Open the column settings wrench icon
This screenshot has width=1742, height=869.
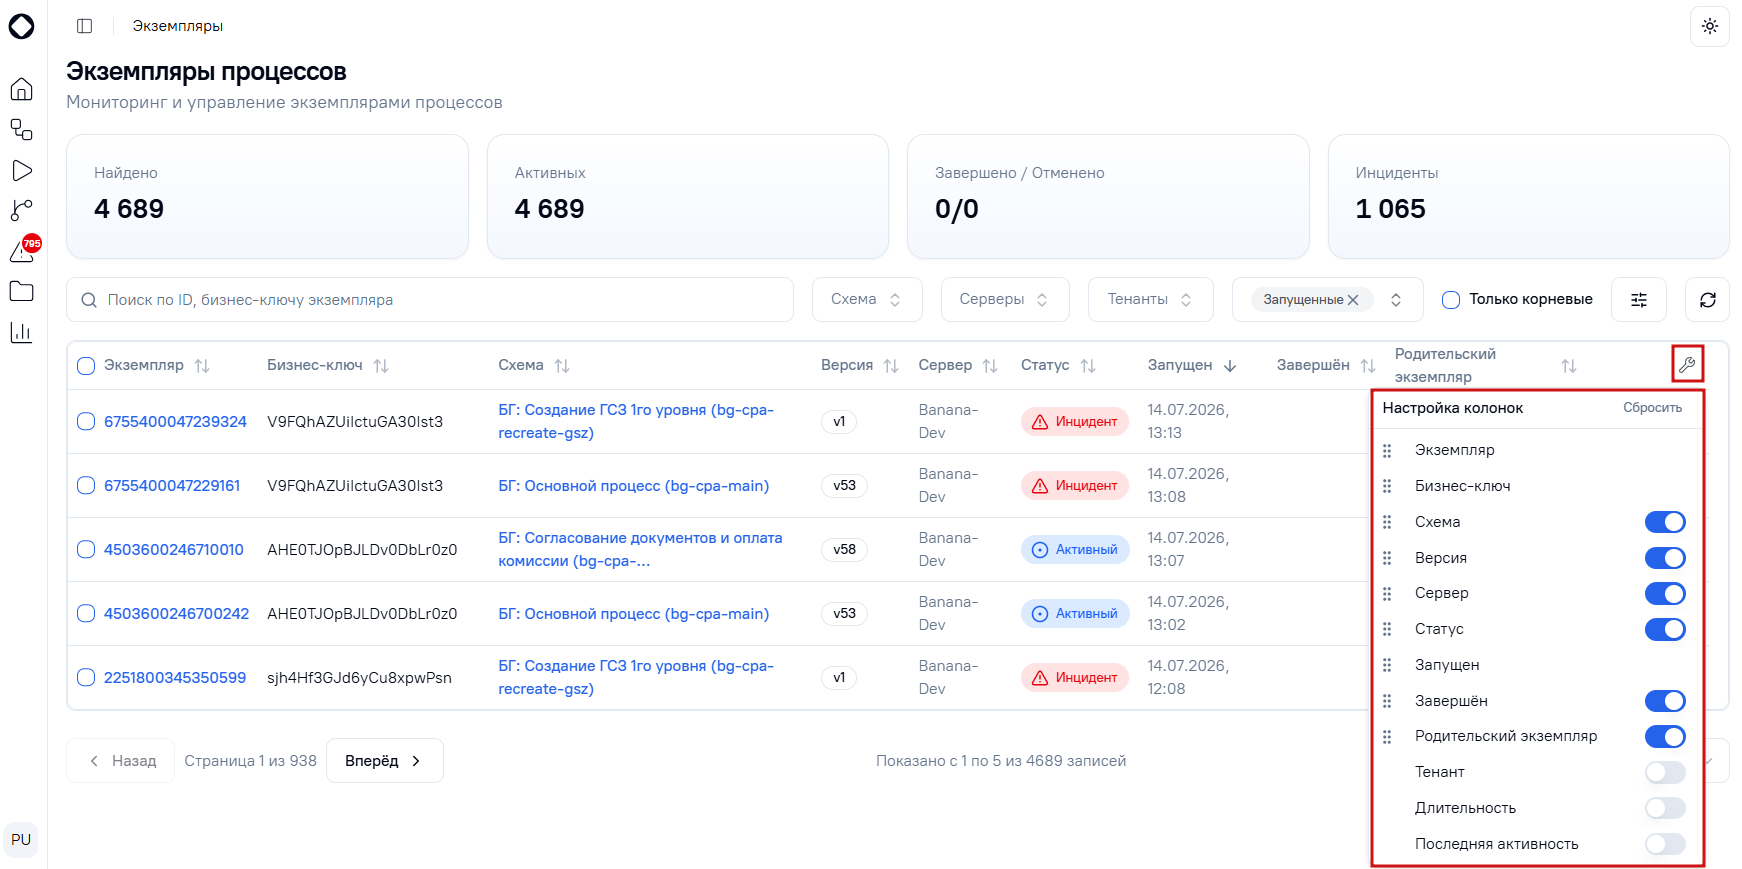pos(1687,365)
